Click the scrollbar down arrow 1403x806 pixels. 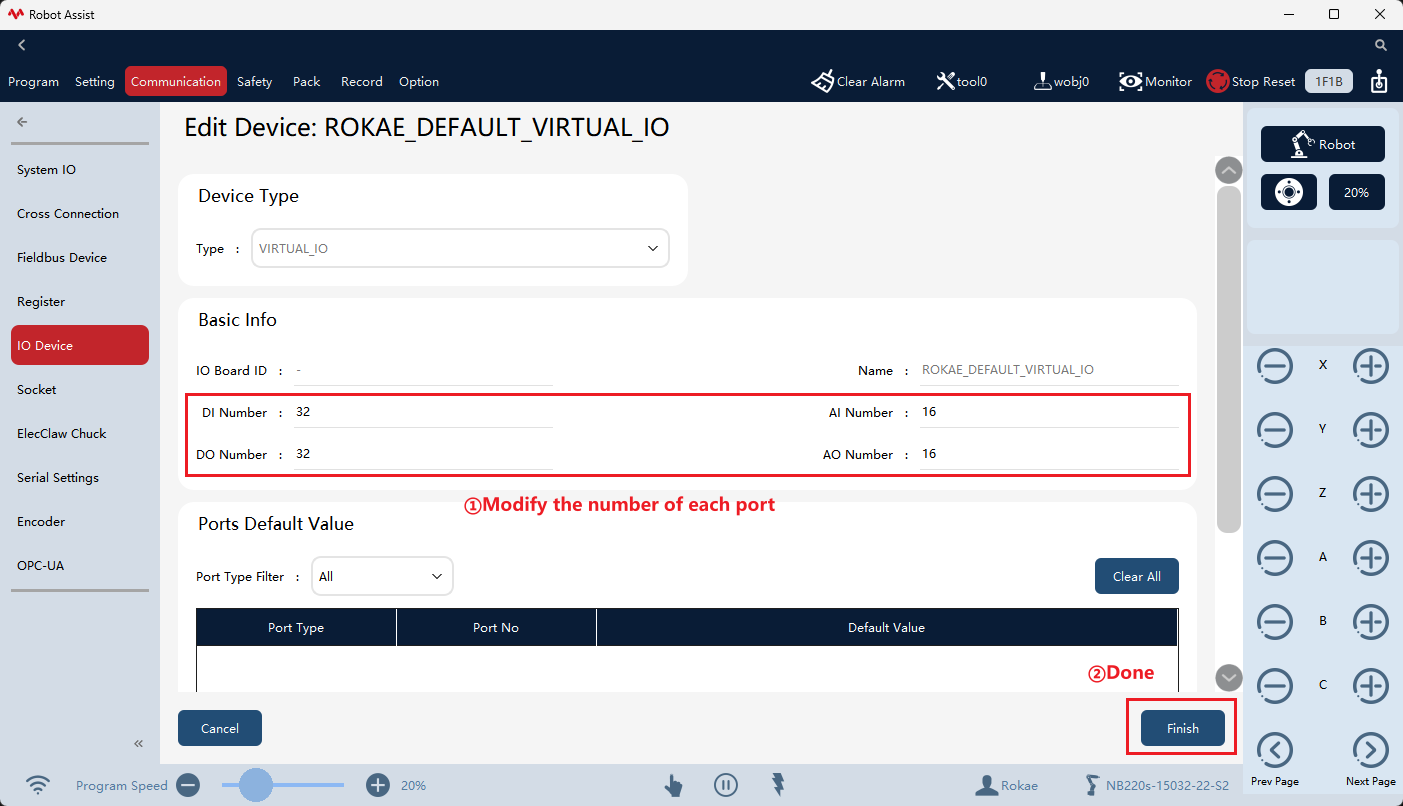click(1229, 678)
